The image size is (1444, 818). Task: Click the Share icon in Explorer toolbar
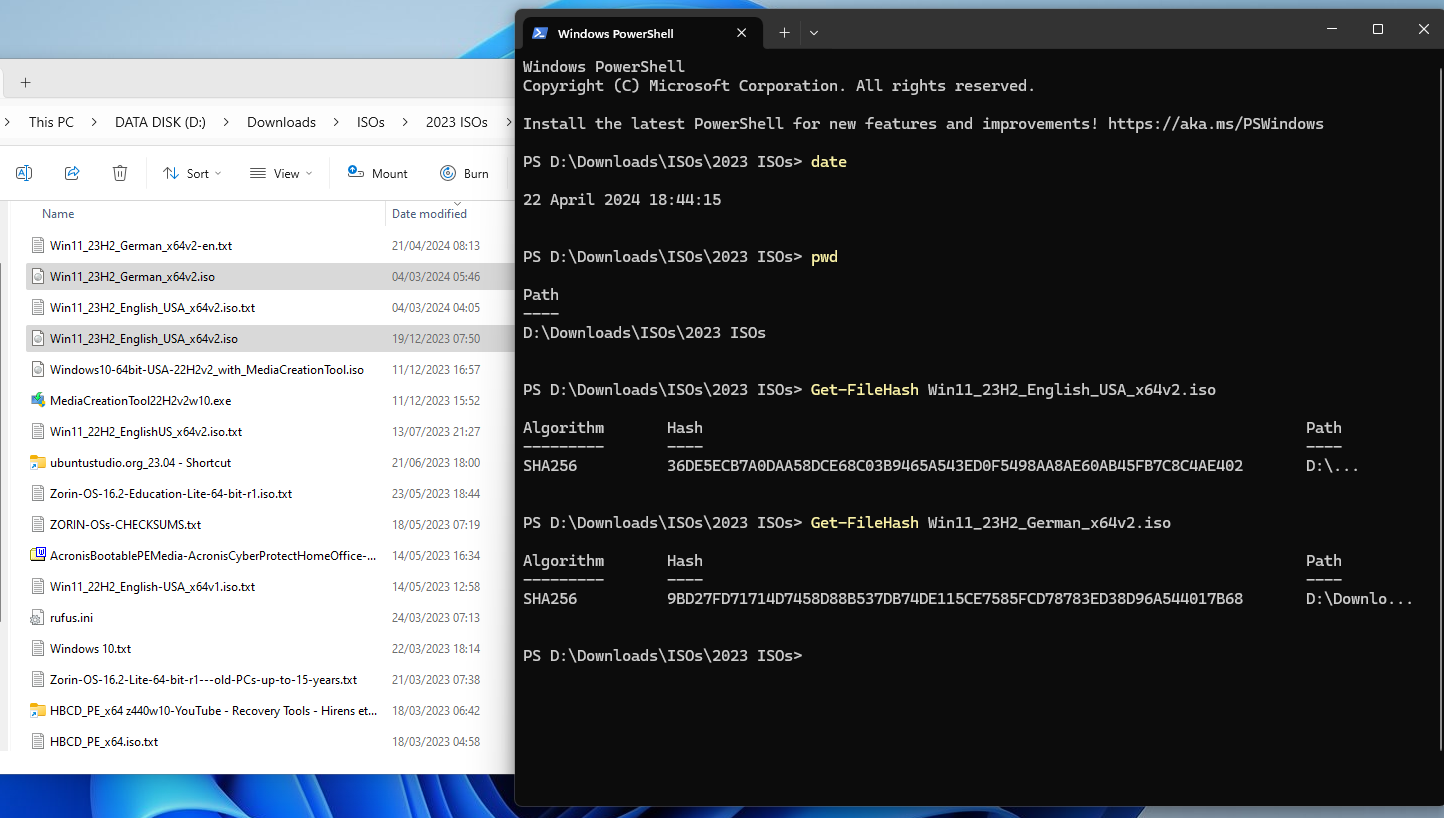(x=72, y=173)
